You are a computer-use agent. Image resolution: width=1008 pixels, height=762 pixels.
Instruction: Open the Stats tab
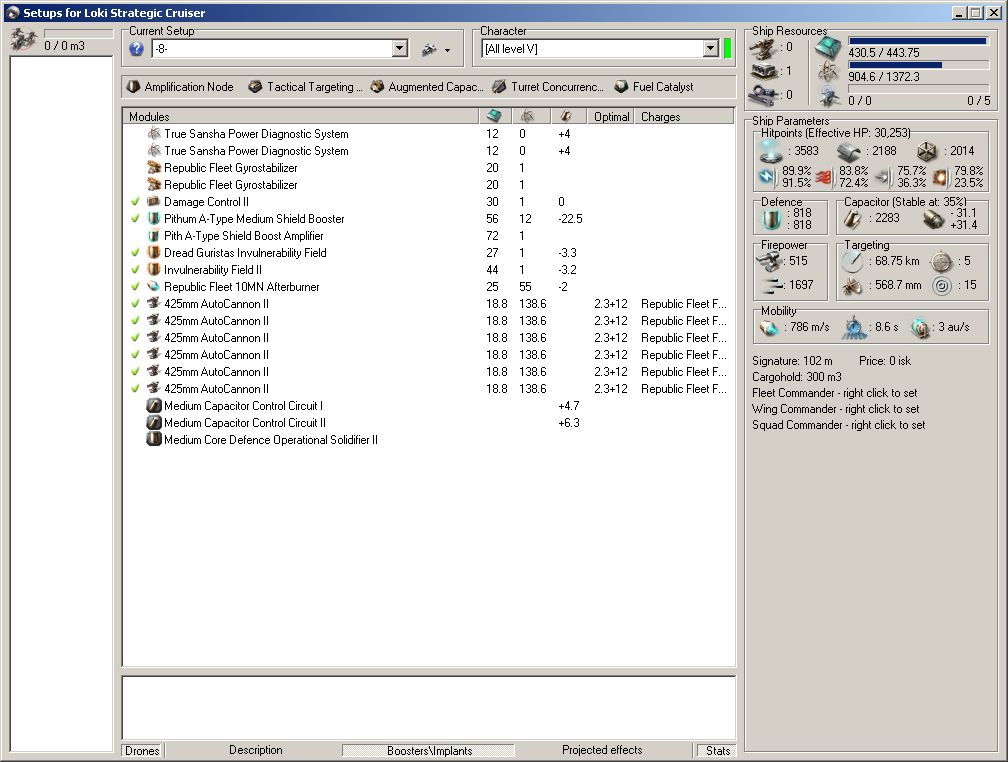[717, 750]
